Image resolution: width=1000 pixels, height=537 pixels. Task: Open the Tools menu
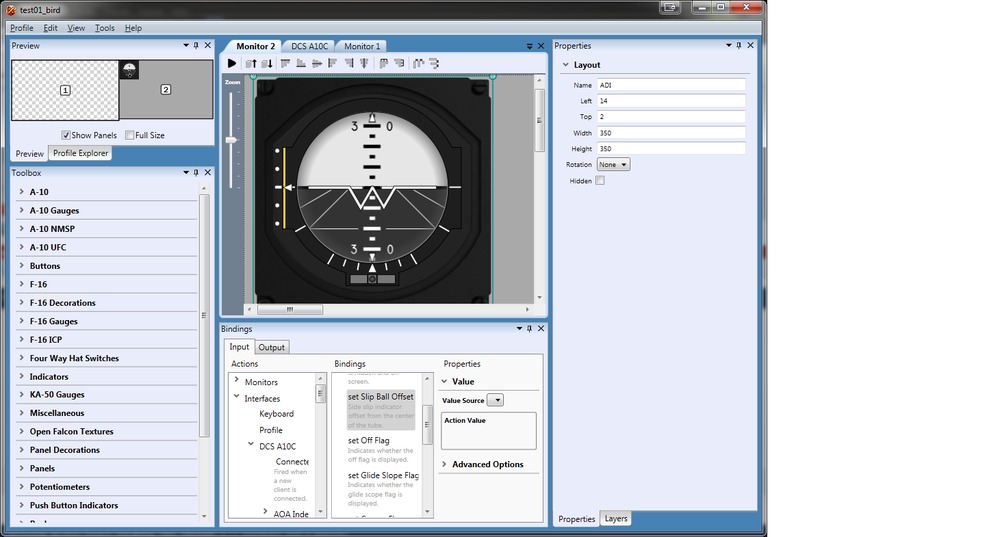(105, 28)
